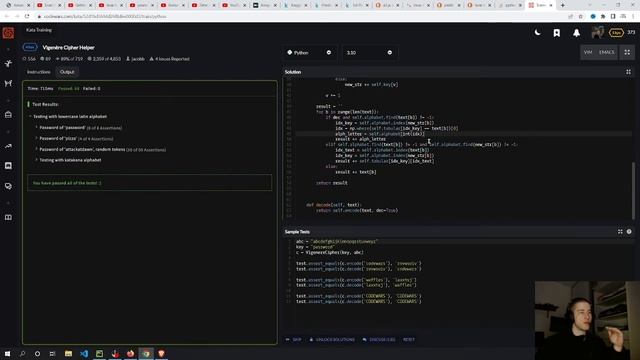Image resolution: width=640 pixels, height=360 pixels.
Task: Click the Solution editor vertical scrollbar
Action: pos(633,191)
